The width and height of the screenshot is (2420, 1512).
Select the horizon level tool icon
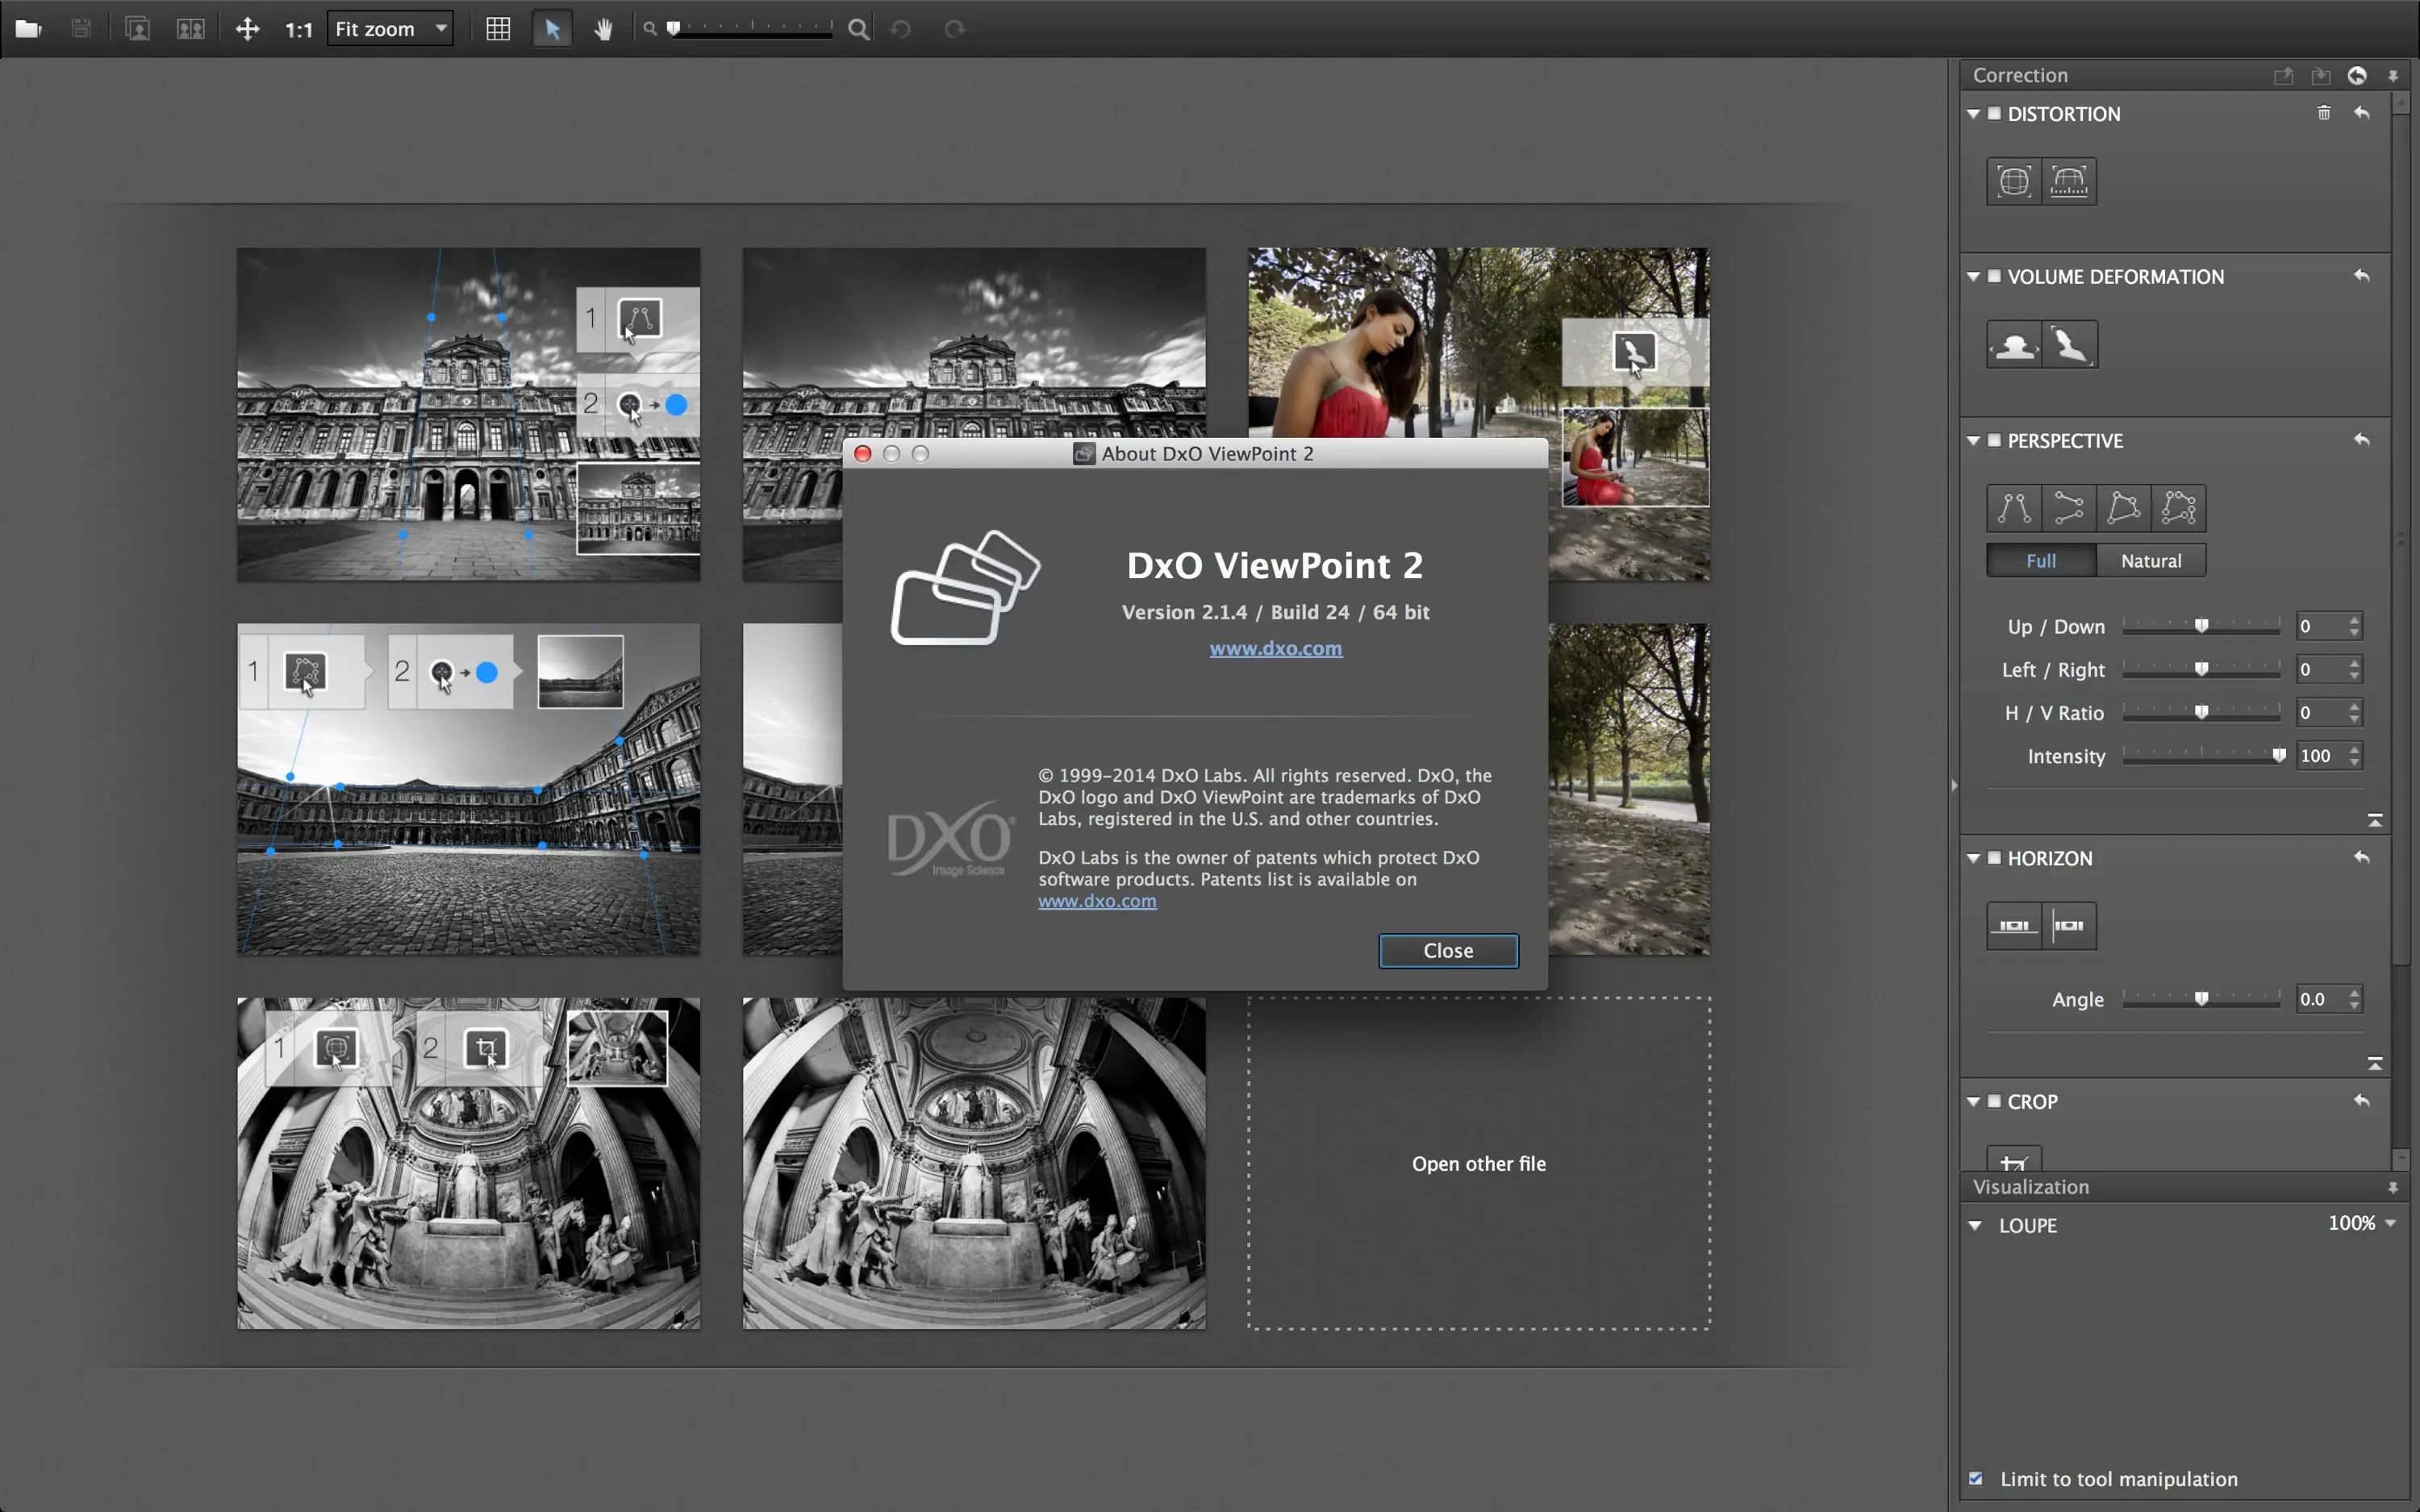pyautogui.click(x=2013, y=926)
